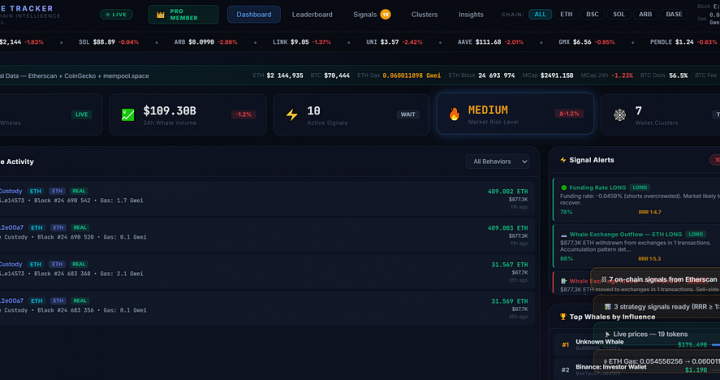
Task: Click the WAIT badge in Active Signals card
Action: point(408,114)
